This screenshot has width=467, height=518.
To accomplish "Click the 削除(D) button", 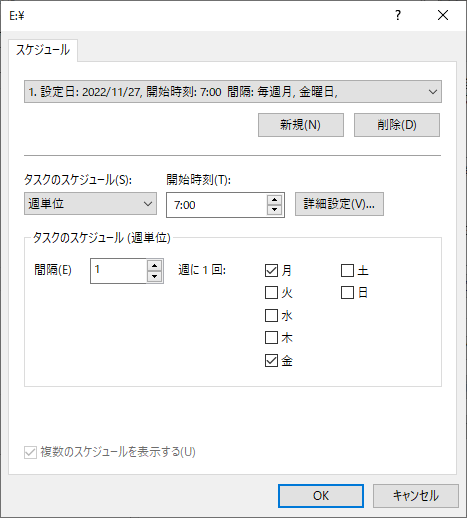I will [397, 125].
